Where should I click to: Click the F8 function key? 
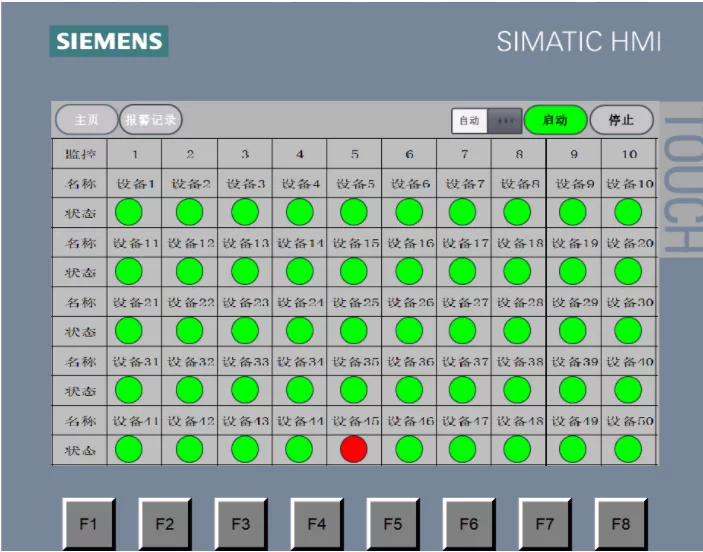[x=621, y=524]
